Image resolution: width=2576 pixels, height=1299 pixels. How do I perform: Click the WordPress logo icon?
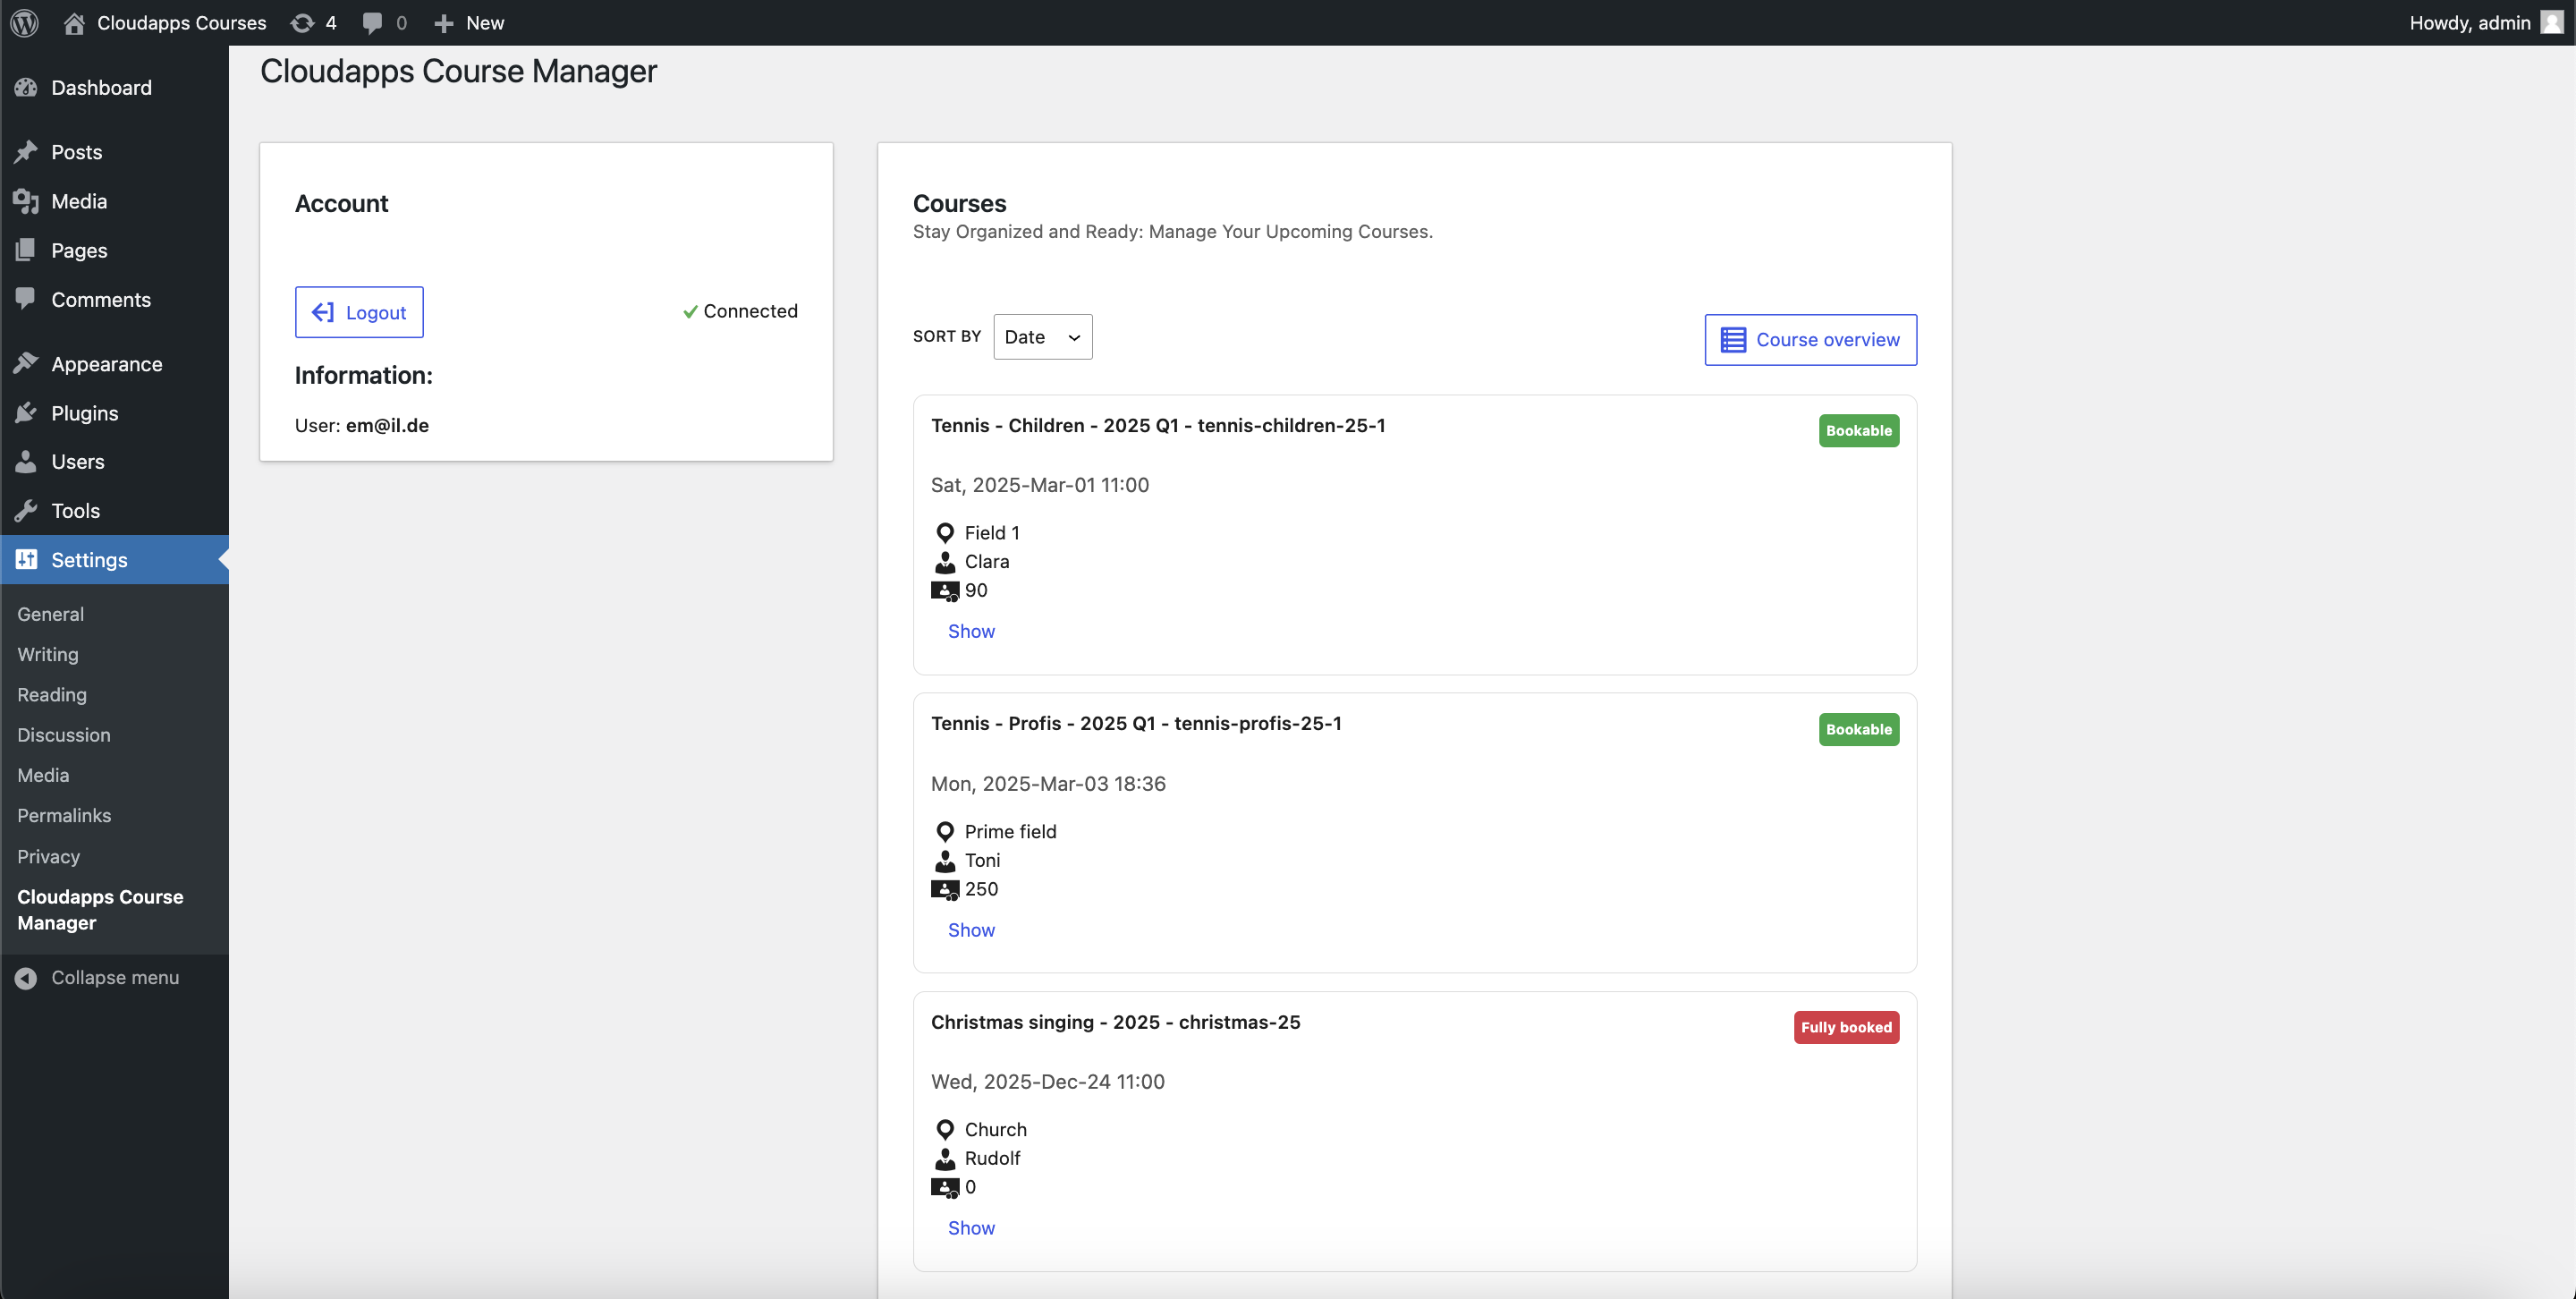coord(24,22)
